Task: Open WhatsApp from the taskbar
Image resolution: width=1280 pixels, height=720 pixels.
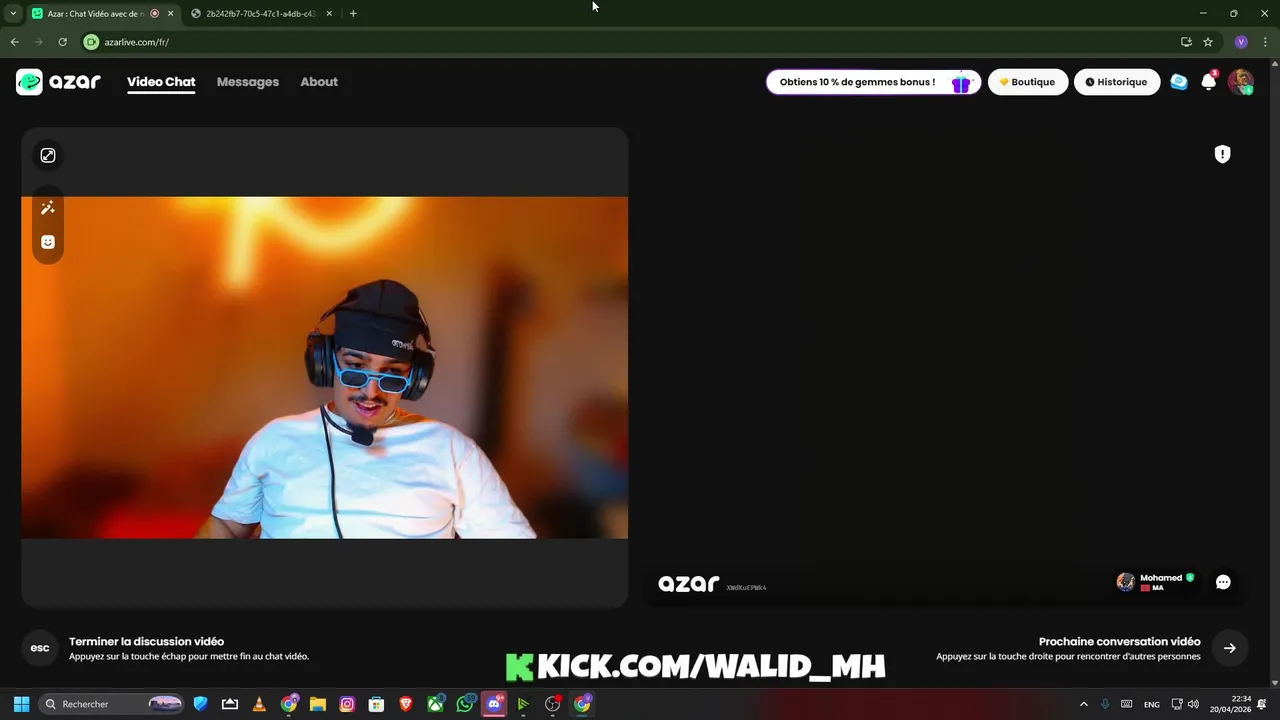Action: pyautogui.click(x=464, y=704)
